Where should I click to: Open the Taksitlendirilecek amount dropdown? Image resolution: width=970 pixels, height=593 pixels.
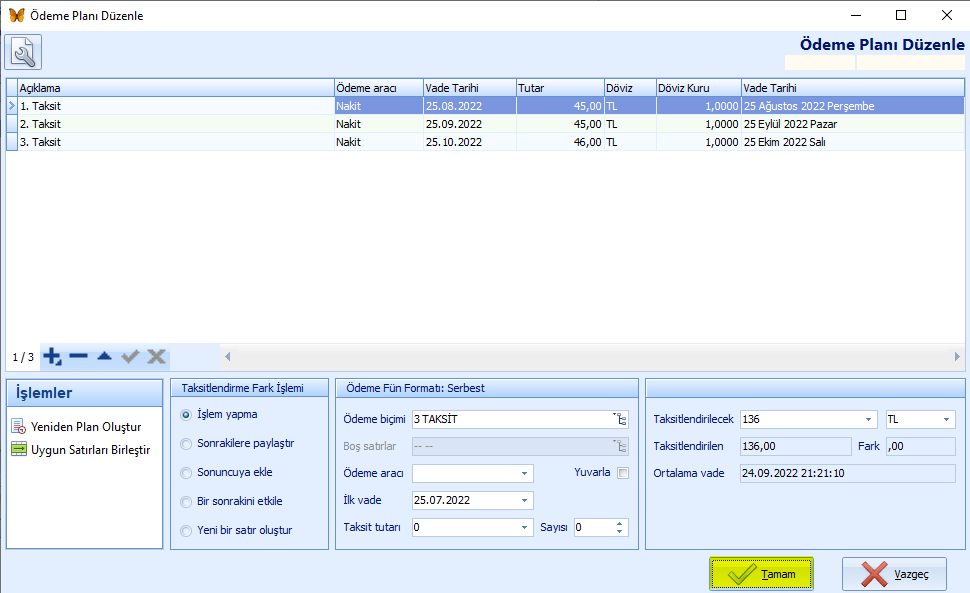[868, 419]
